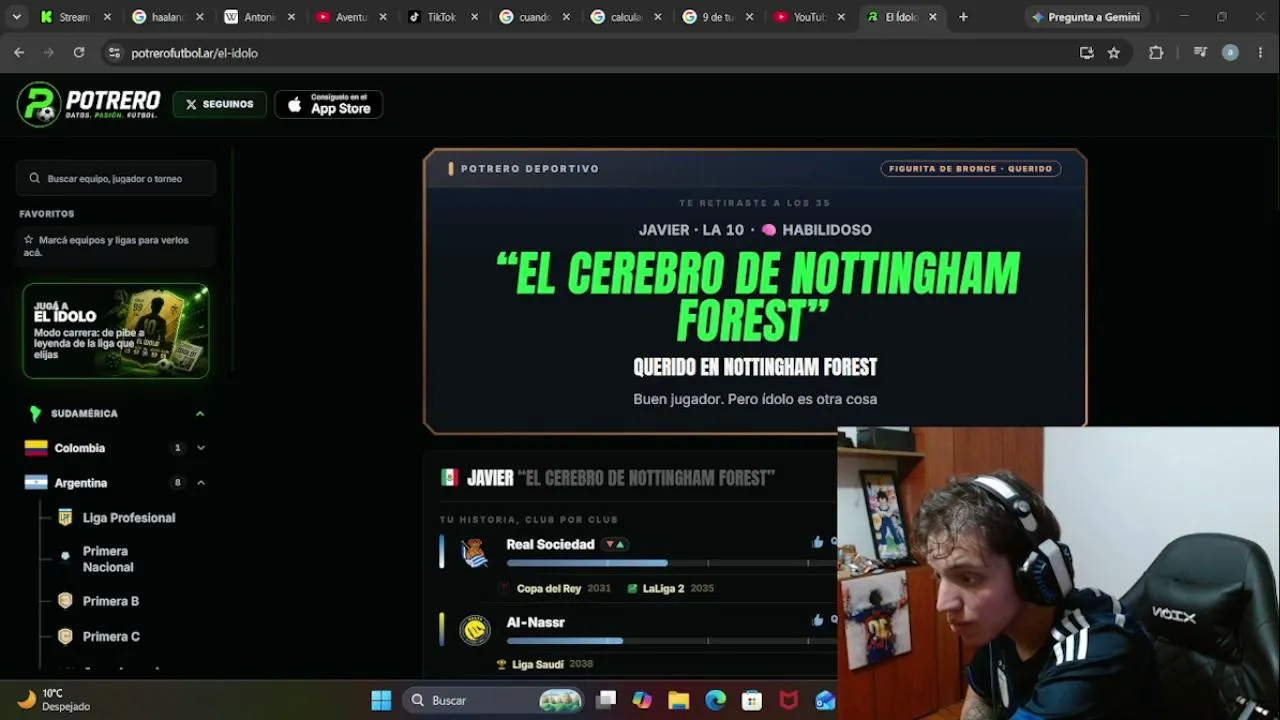Screen dimensions: 1280x720
Task: Select the Colombia country row
Action: 116,448
